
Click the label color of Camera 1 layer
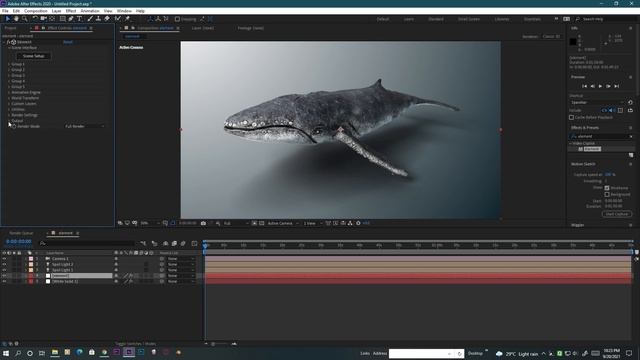pyautogui.click(x=31, y=259)
